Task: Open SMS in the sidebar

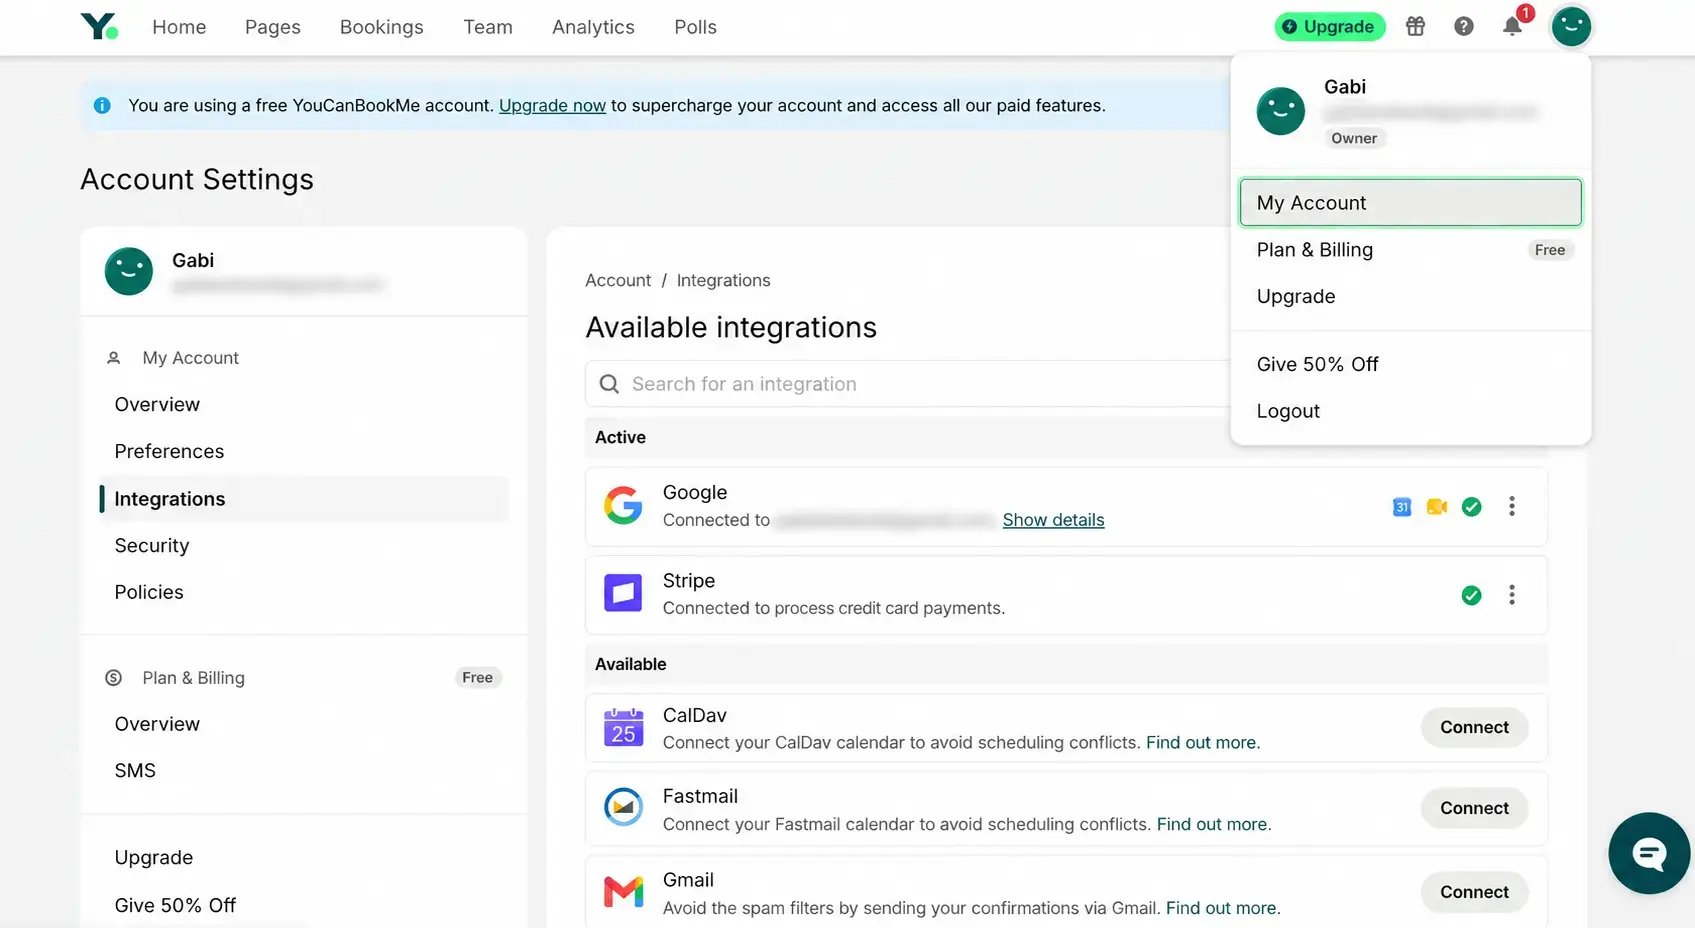Action: [135, 770]
